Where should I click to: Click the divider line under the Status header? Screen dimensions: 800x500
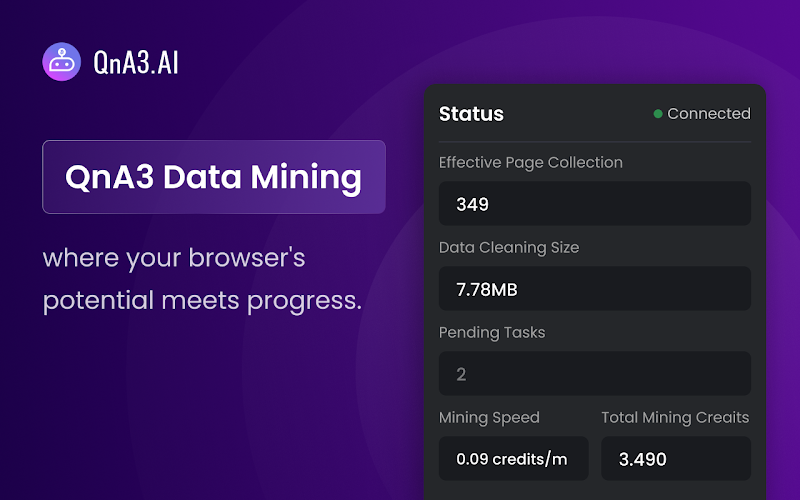click(594, 141)
